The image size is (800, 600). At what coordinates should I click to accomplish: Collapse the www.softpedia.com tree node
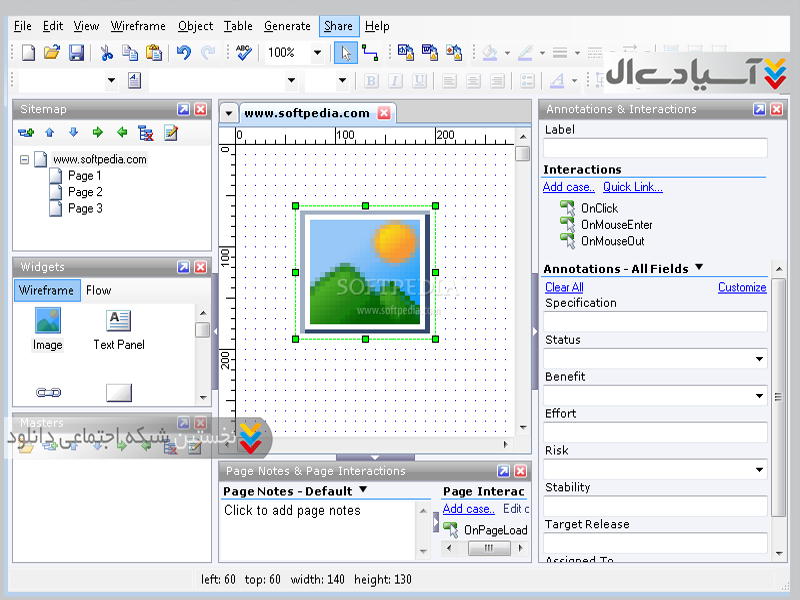point(24,159)
